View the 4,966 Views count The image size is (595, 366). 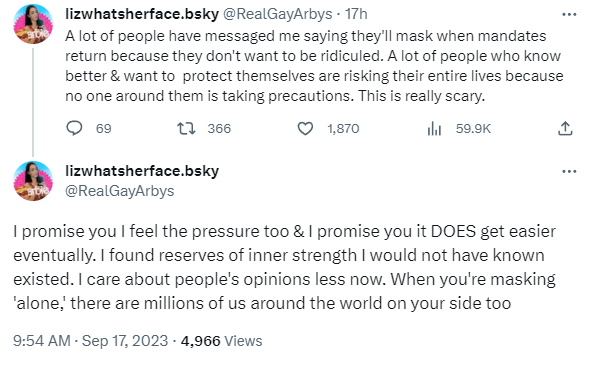click(221, 341)
